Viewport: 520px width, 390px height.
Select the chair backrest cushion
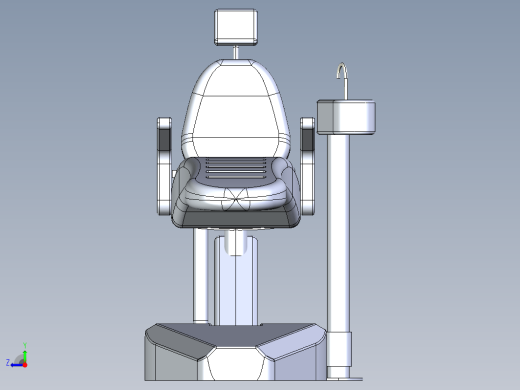point(236,109)
